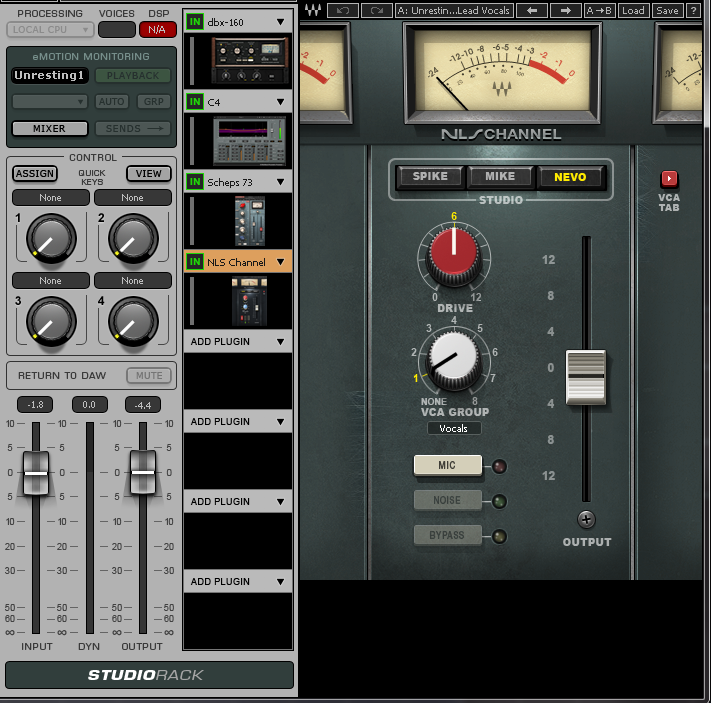Click the center VU meter display
This screenshot has width=711, height=703.
[502, 71]
